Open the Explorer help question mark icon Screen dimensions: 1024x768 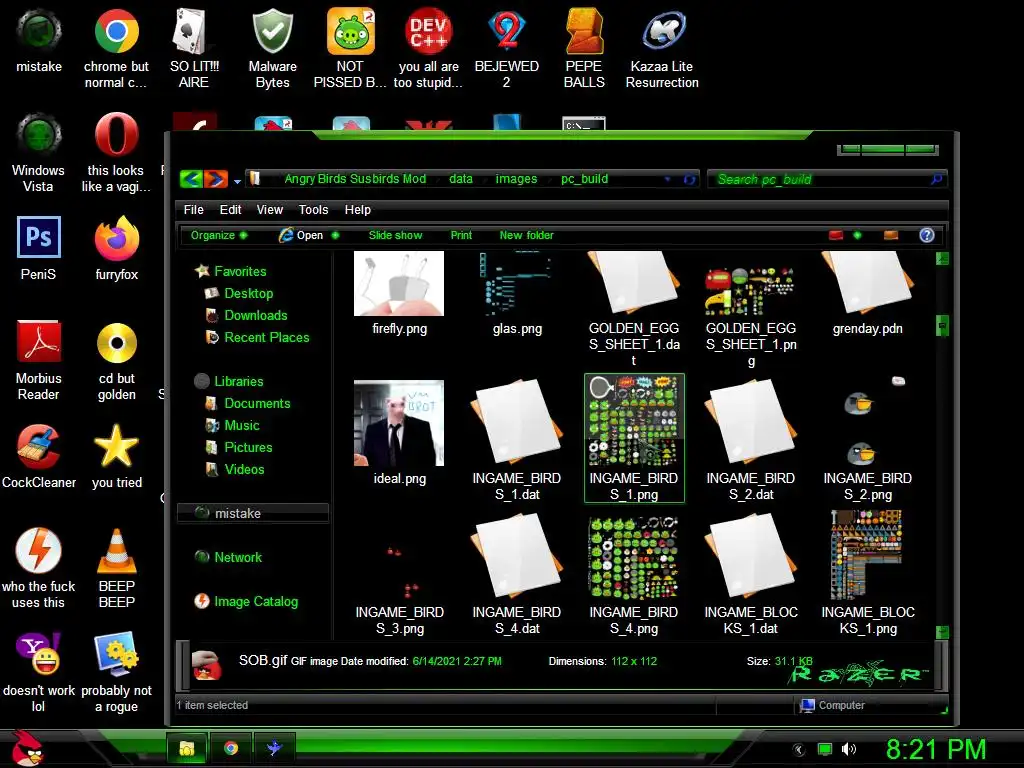coord(927,235)
